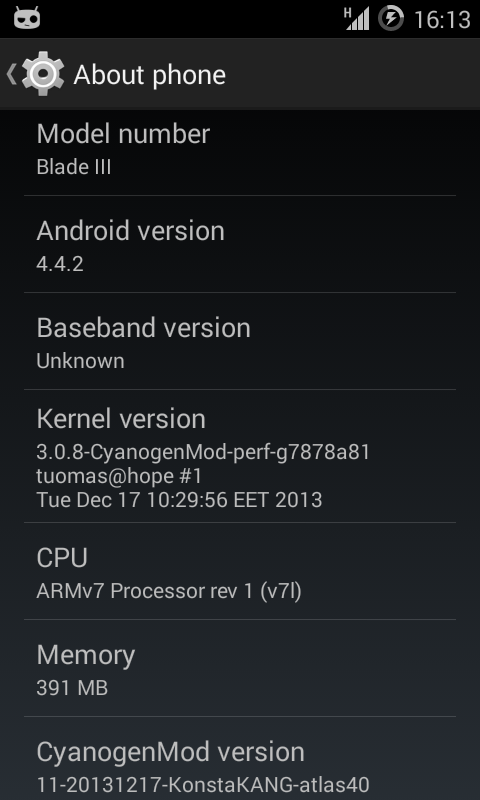Open the CyanogenMod version entry

[240, 759]
